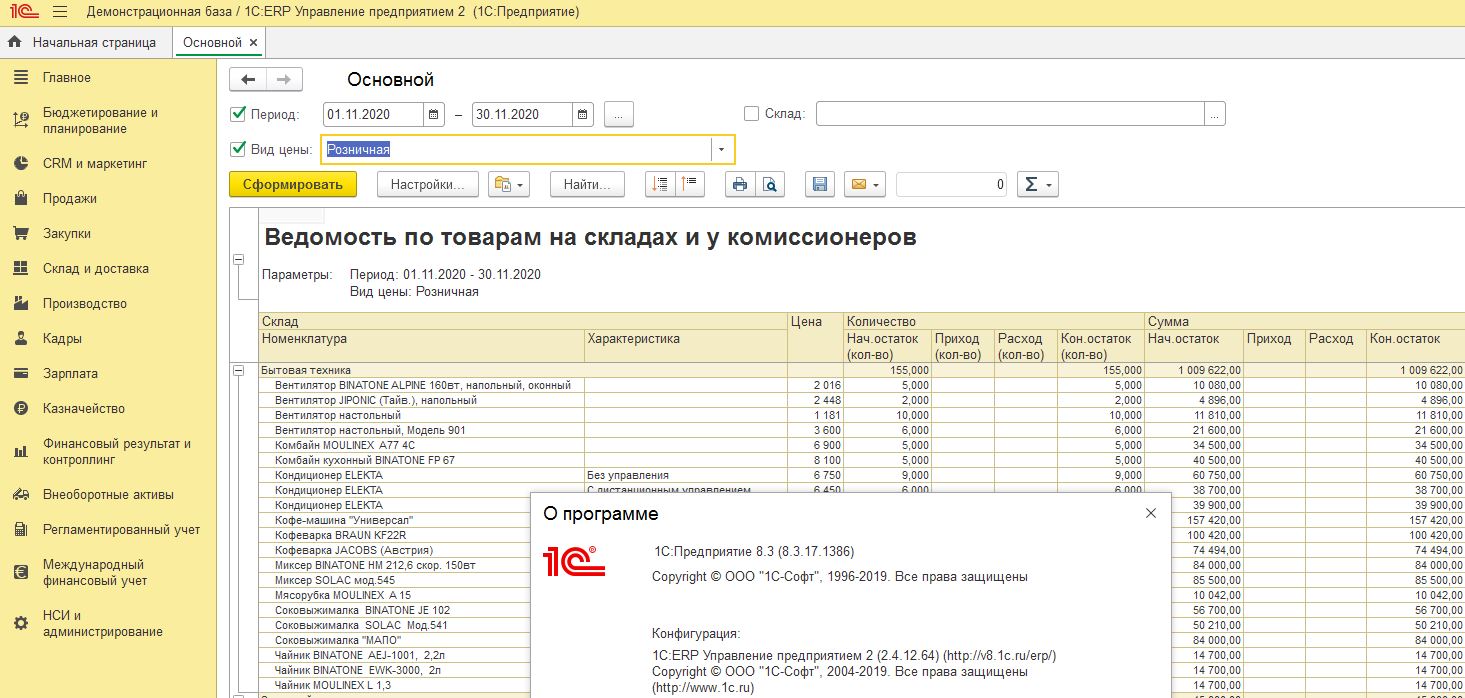Image resolution: width=1465 pixels, height=698 pixels.
Task: Open print preview magnifier icon
Action: click(x=770, y=184)
